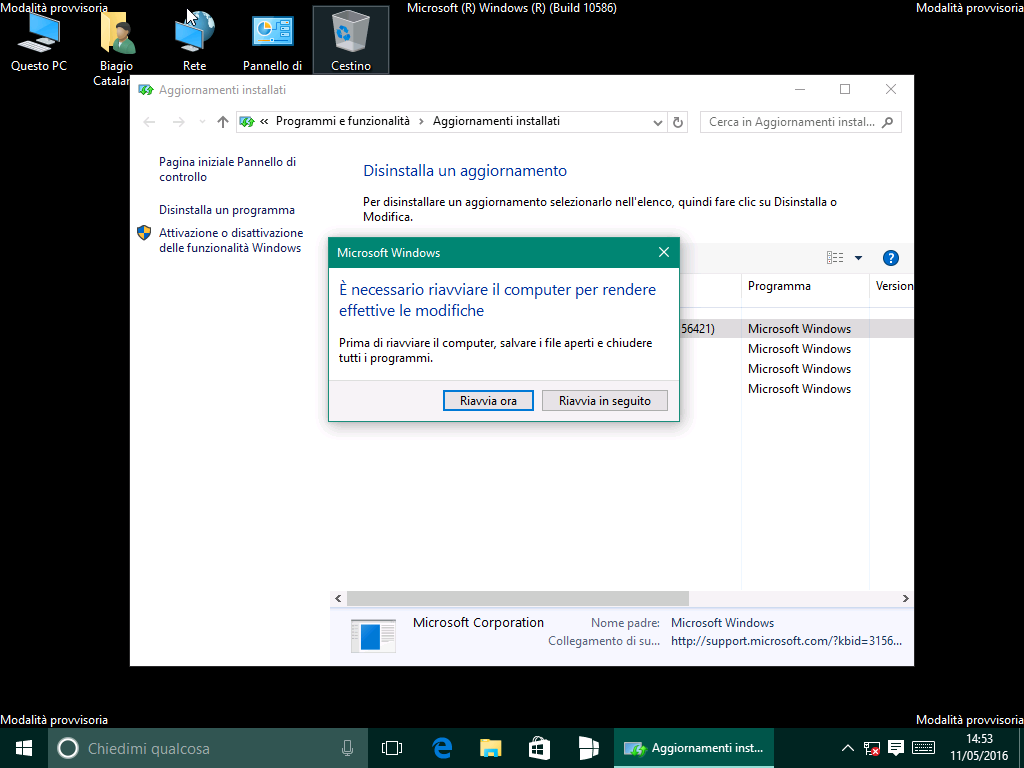Launch Microsoft Edge from the taskbar
1024x768 pixels.
coord(443,748)
